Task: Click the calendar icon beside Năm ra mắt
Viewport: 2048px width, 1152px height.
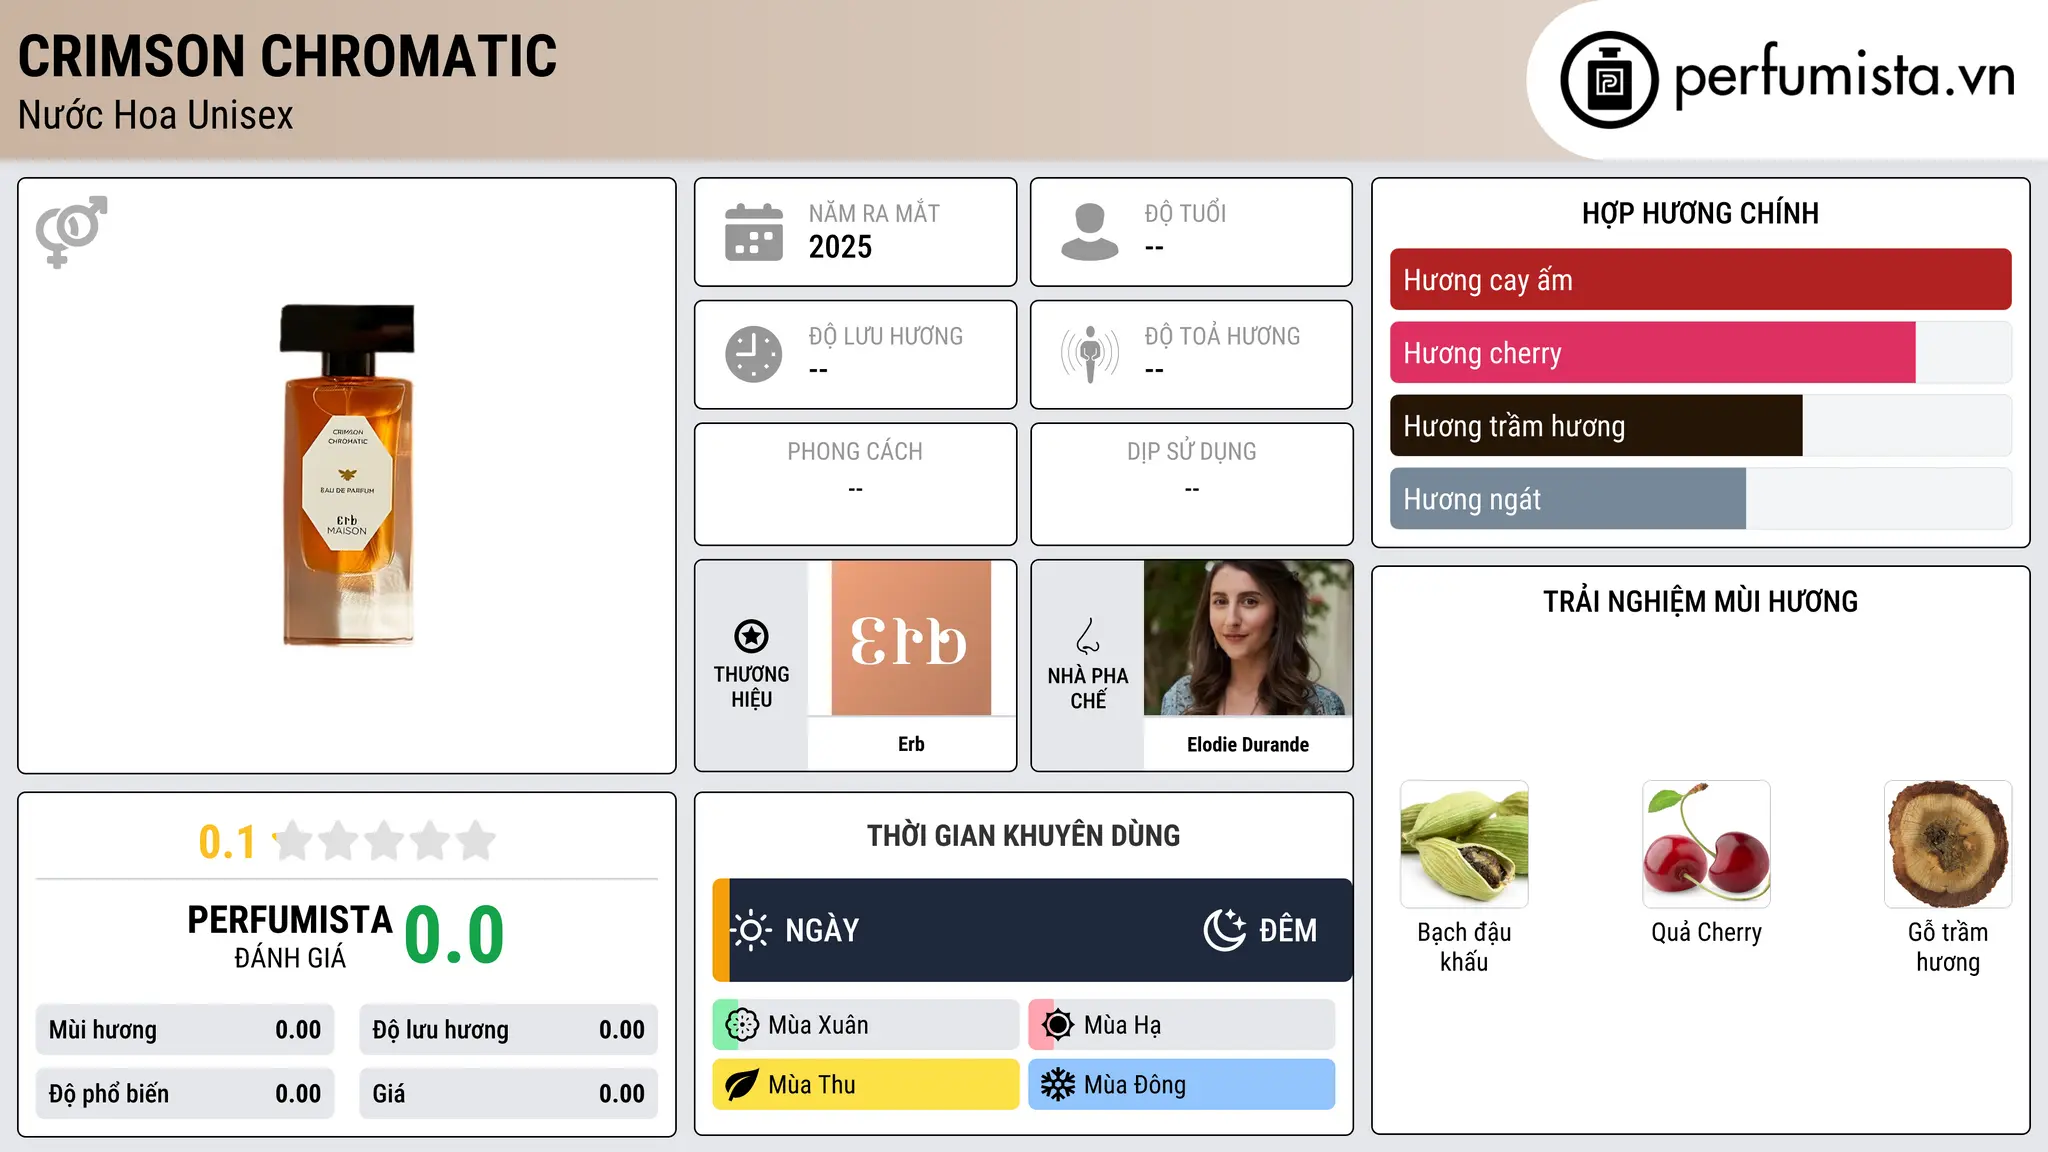Action: click(754, 232)
